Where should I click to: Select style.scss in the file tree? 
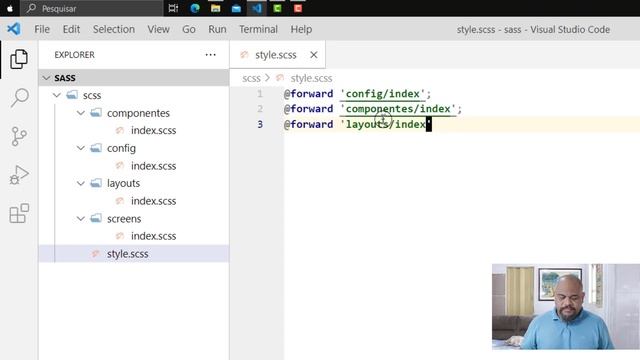point(127,253)
